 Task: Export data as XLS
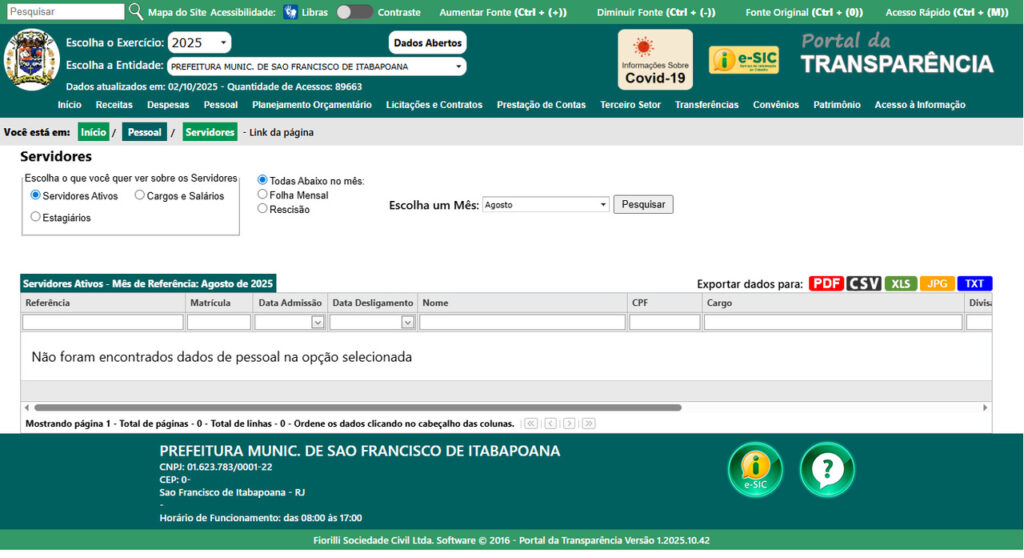point(901,284)
